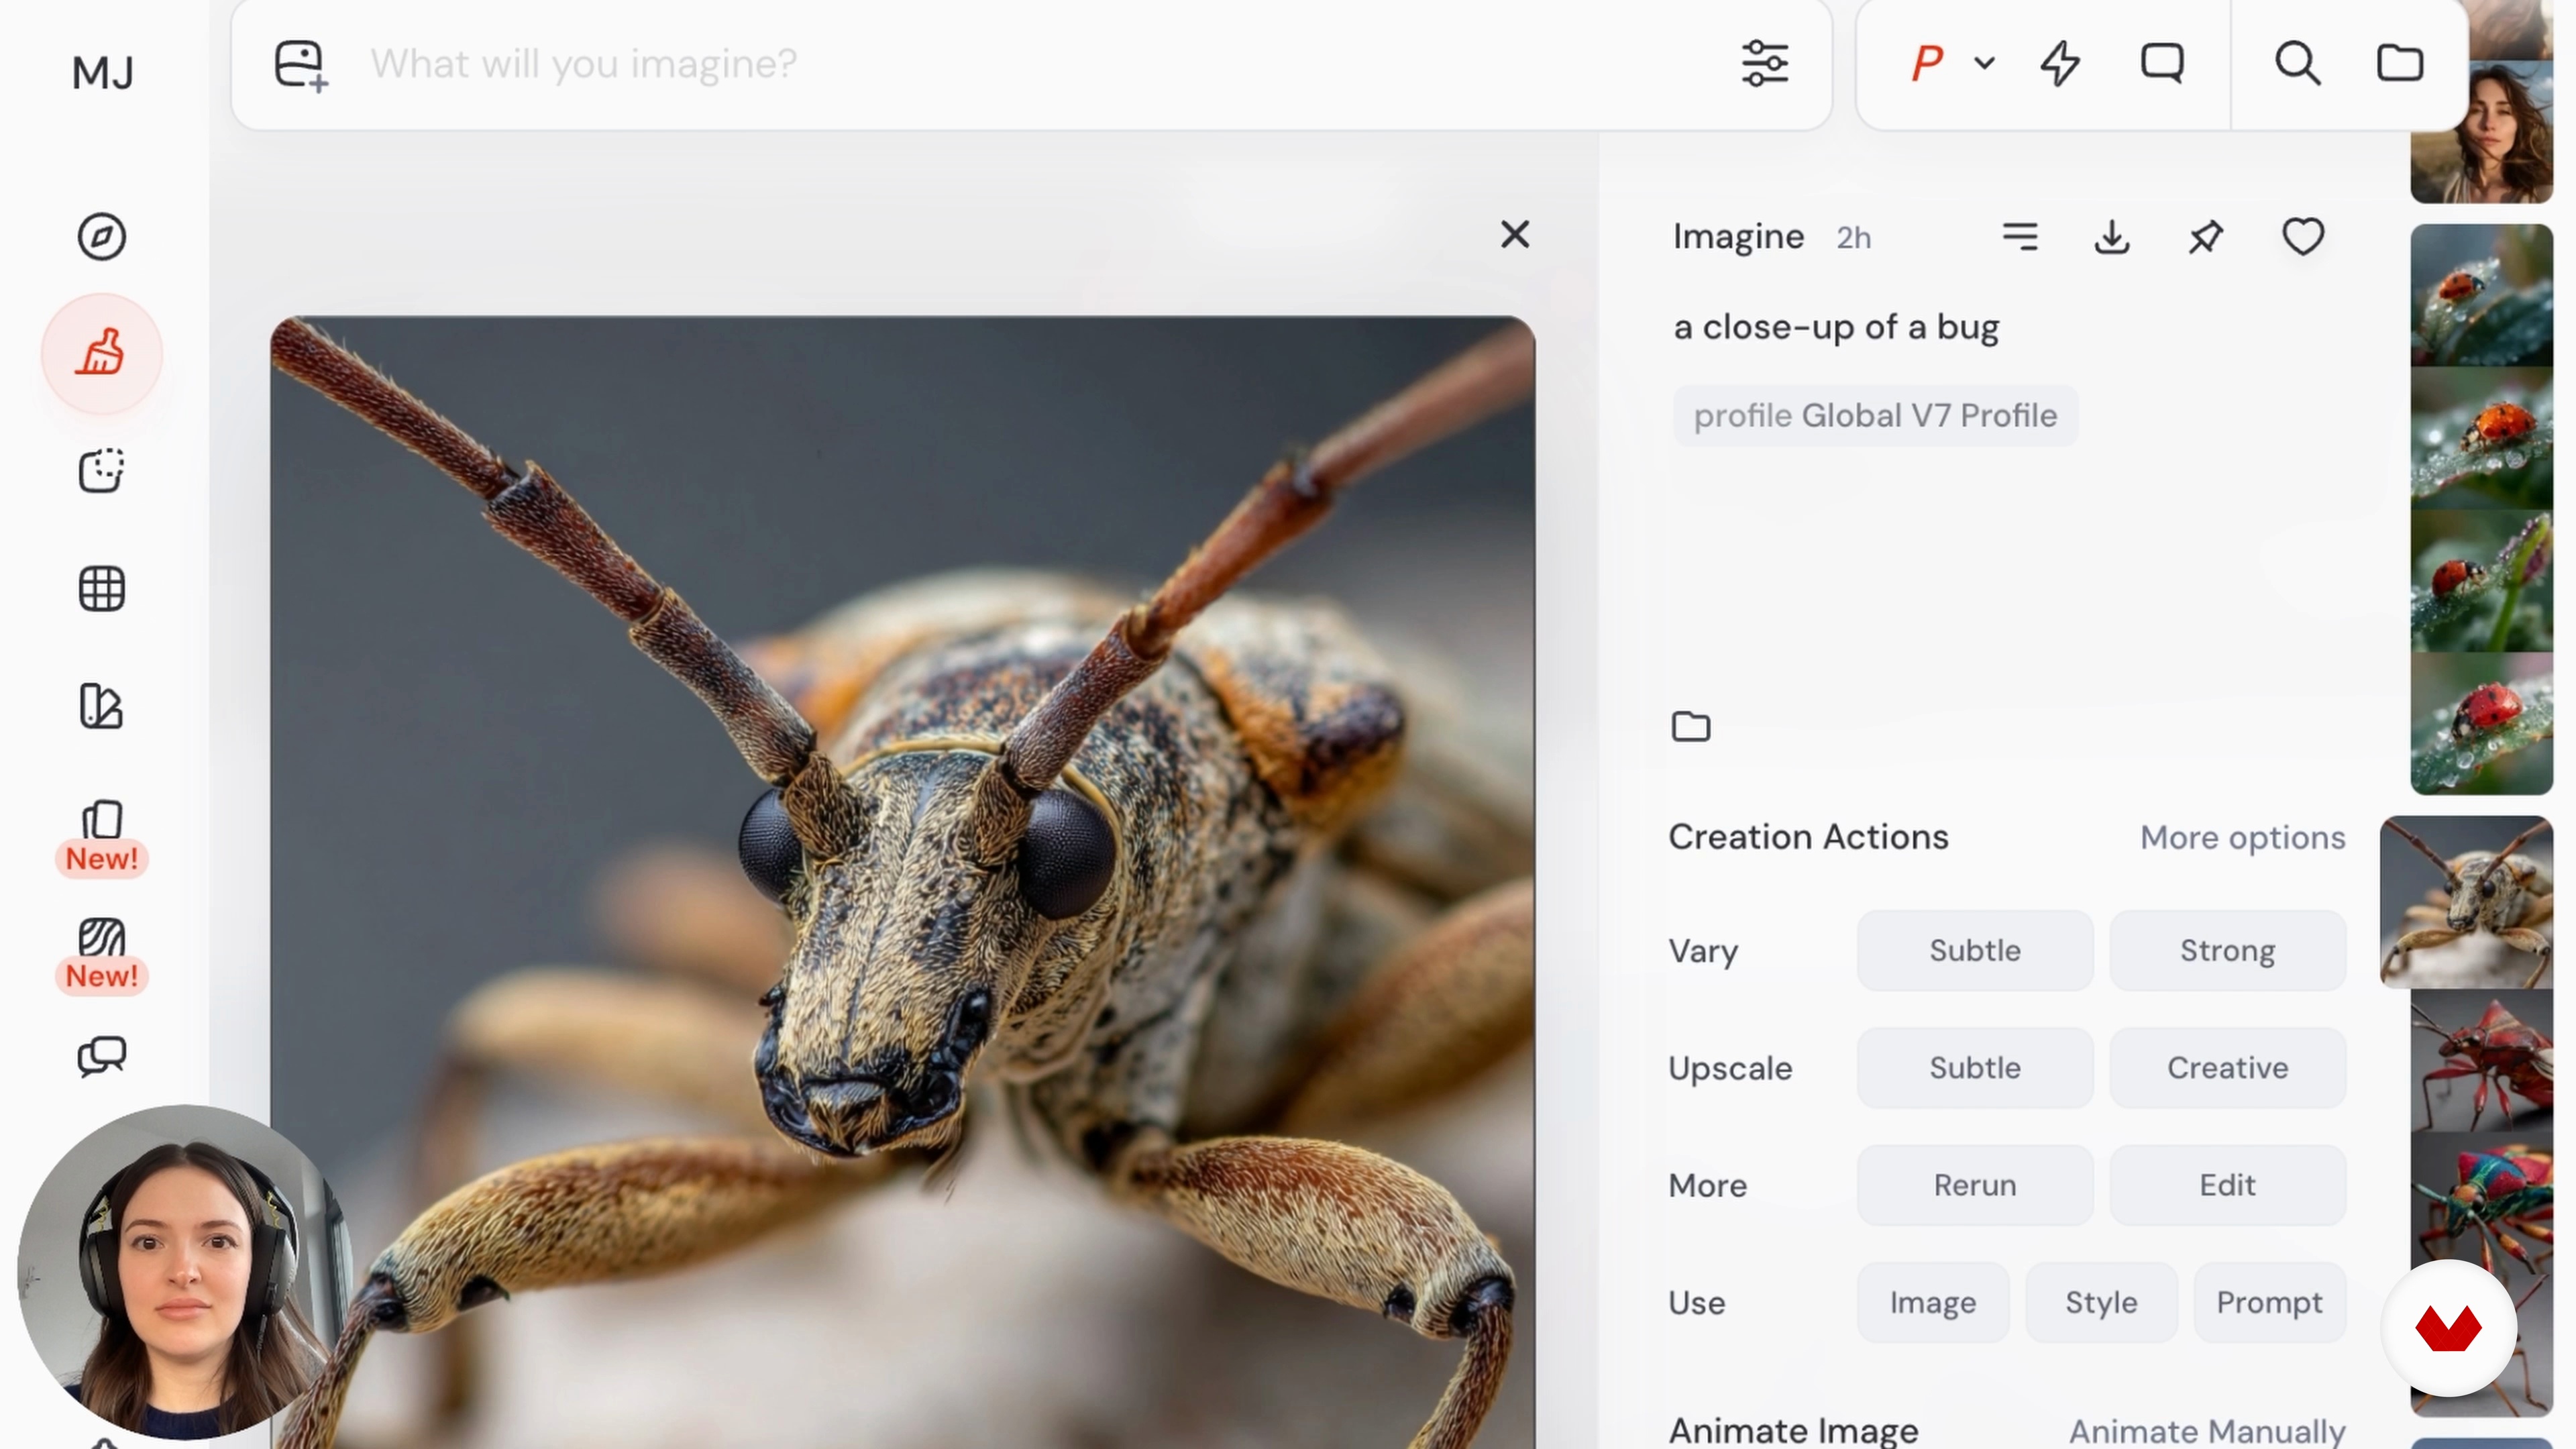Viewport: 2576px width, 1449px height.
Task: Select the top ladybug thumbnail
Action: click(2481, 295)
